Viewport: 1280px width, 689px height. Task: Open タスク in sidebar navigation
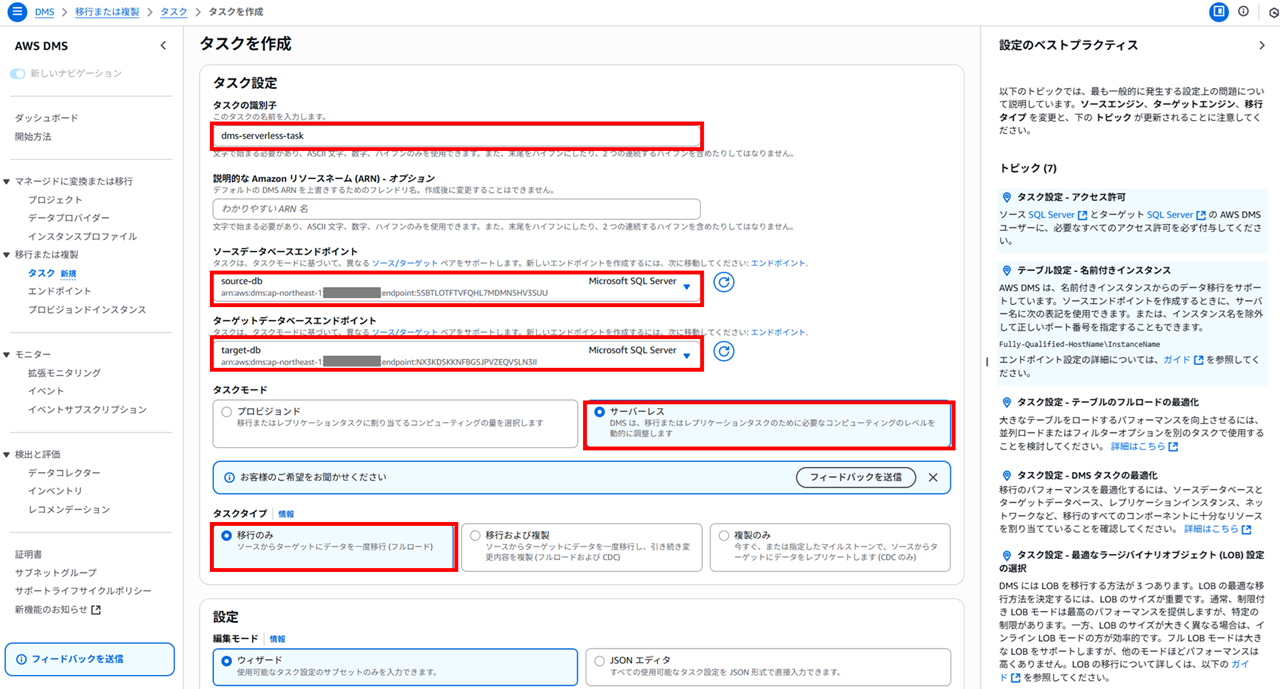pyautogui.click(x=41, y=273)
